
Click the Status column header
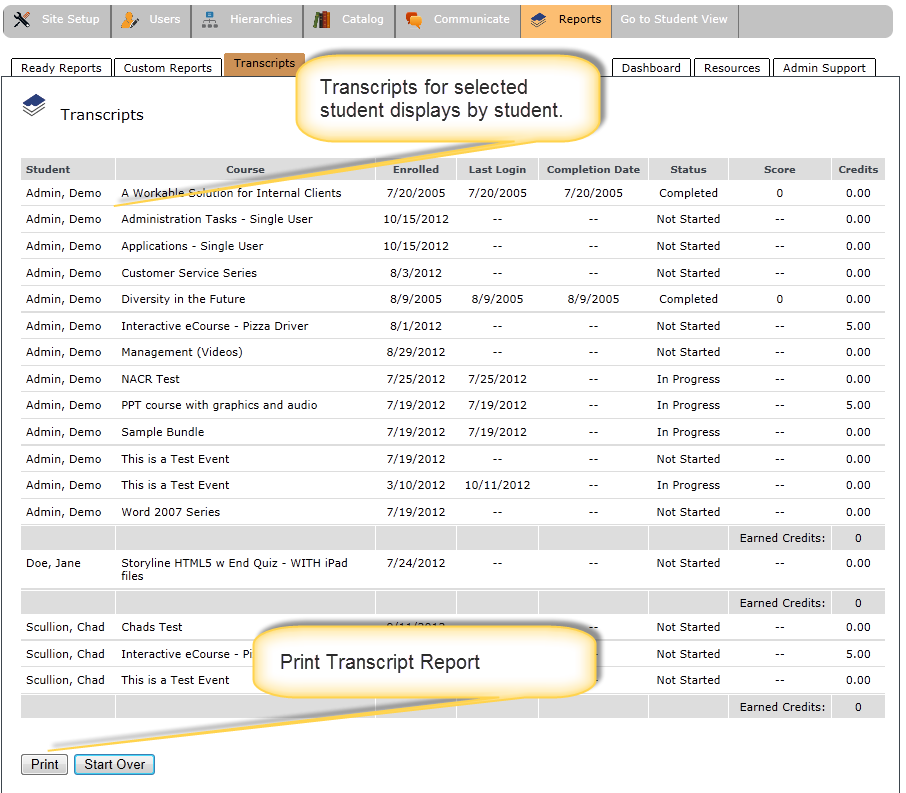click(x=688, y=169)
